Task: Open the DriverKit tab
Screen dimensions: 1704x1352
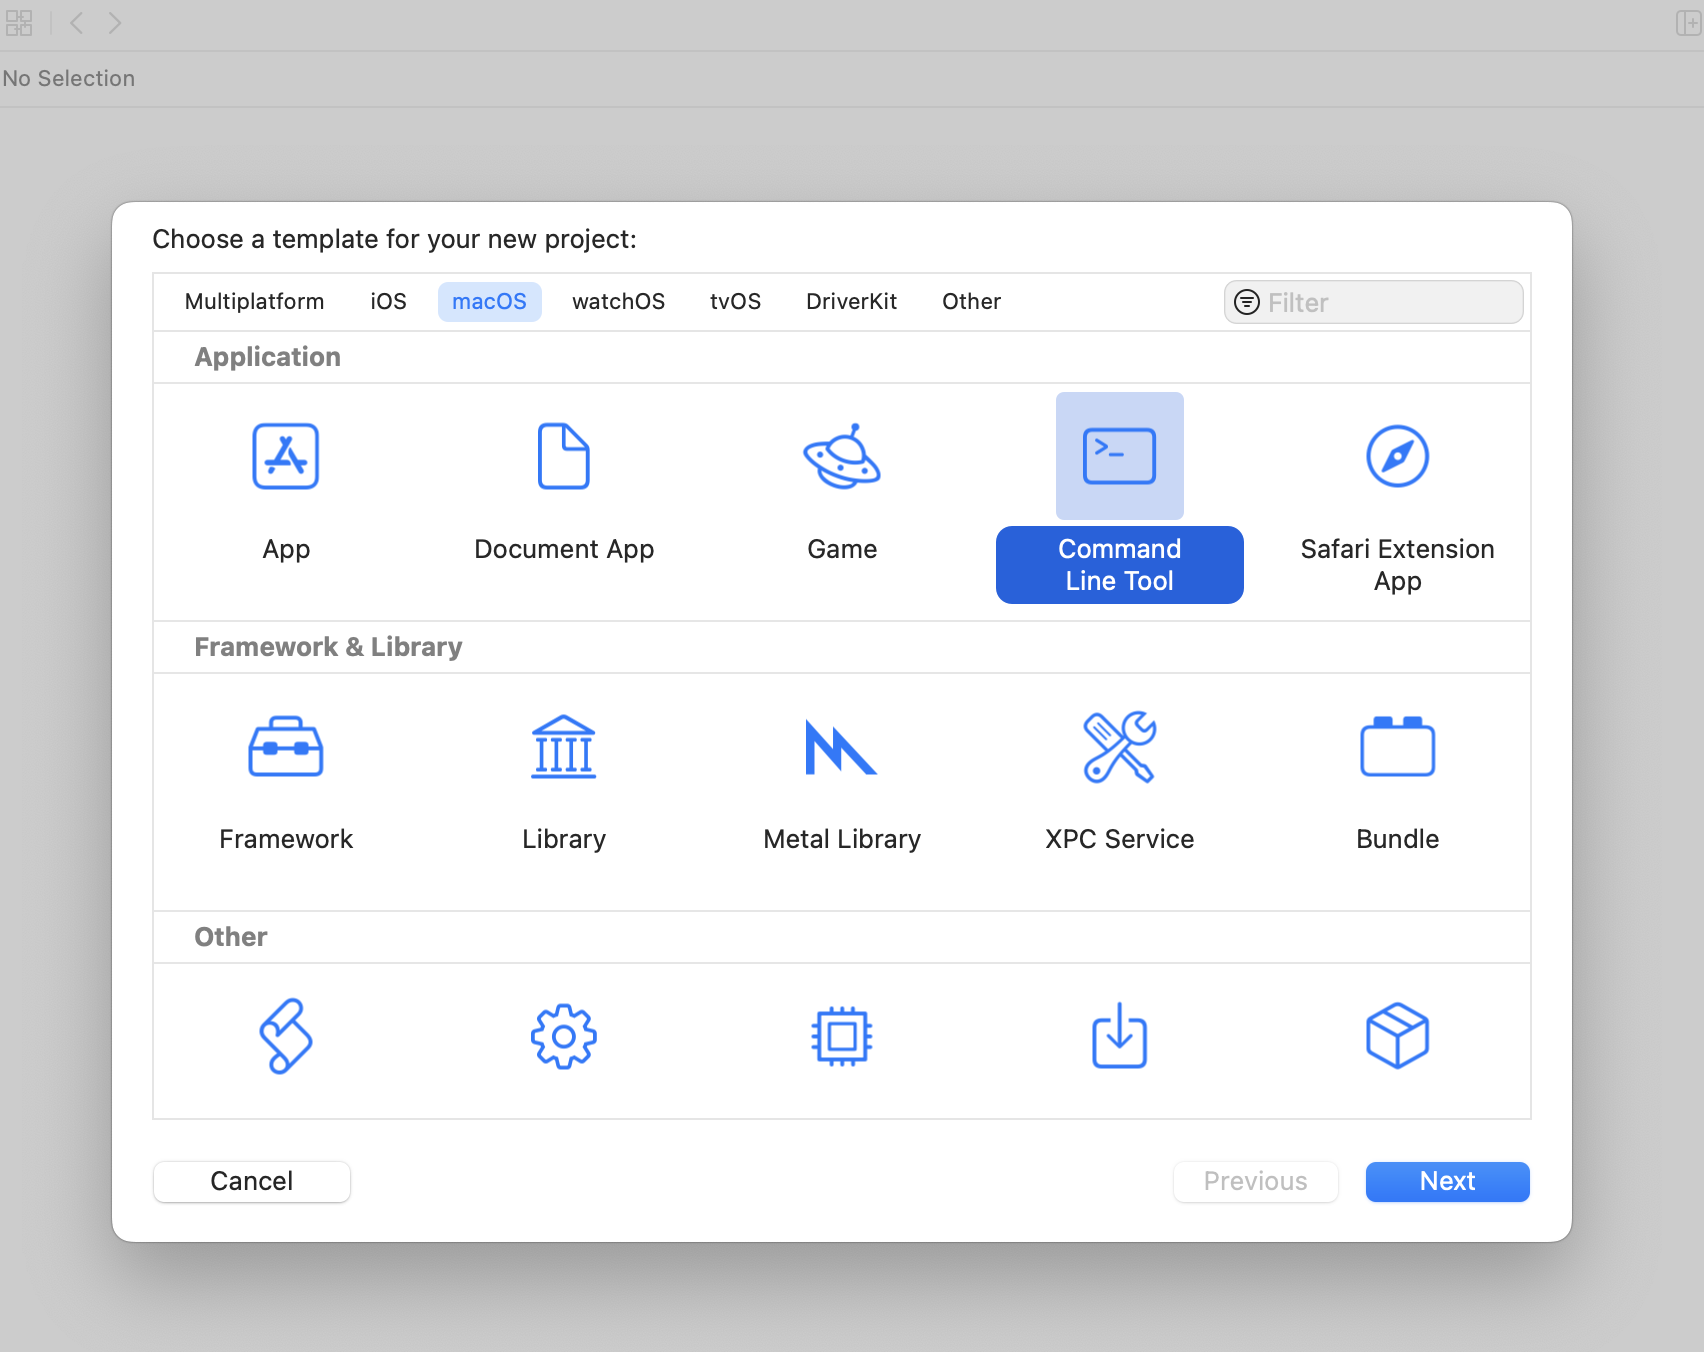Action: [x=852, y=301]
